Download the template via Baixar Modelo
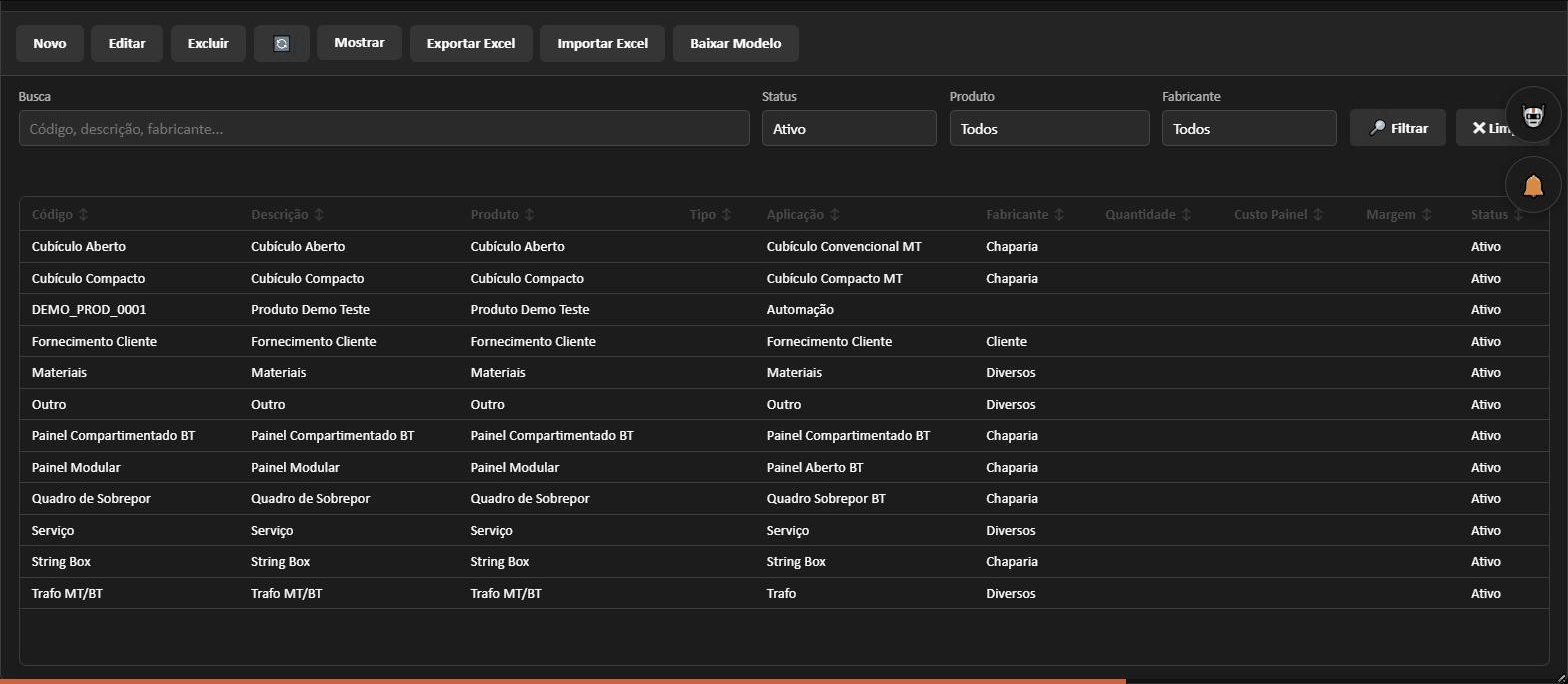This screenshot has height=684, width=1568. (x=736, y=44)
